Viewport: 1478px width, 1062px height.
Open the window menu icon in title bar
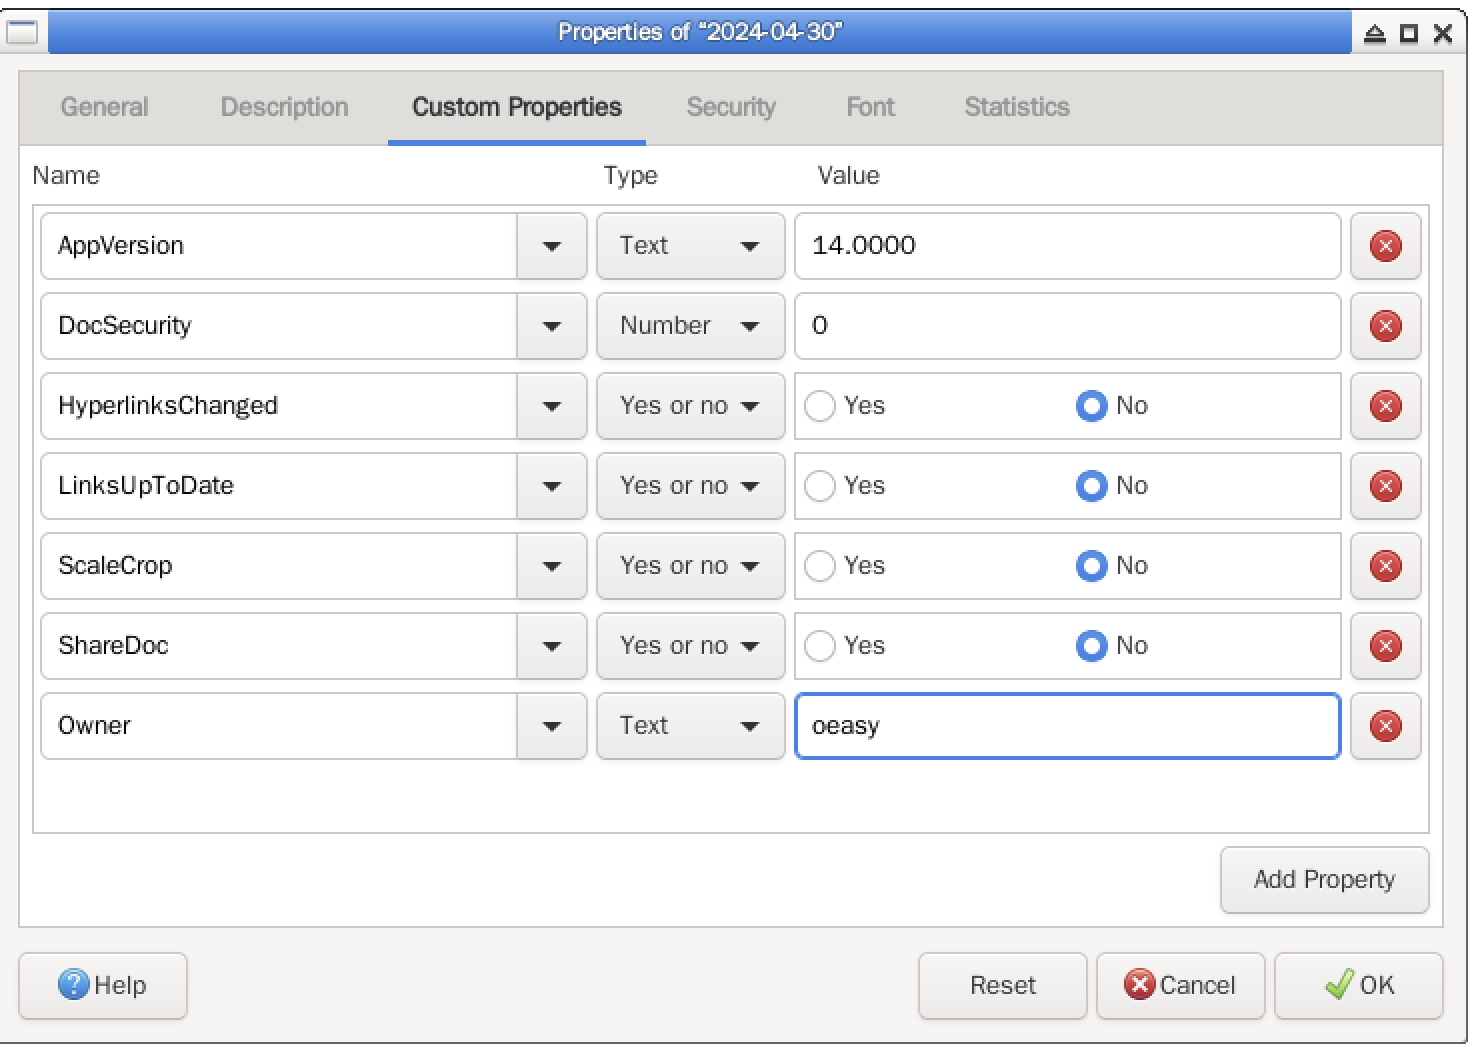pos(22,32)
